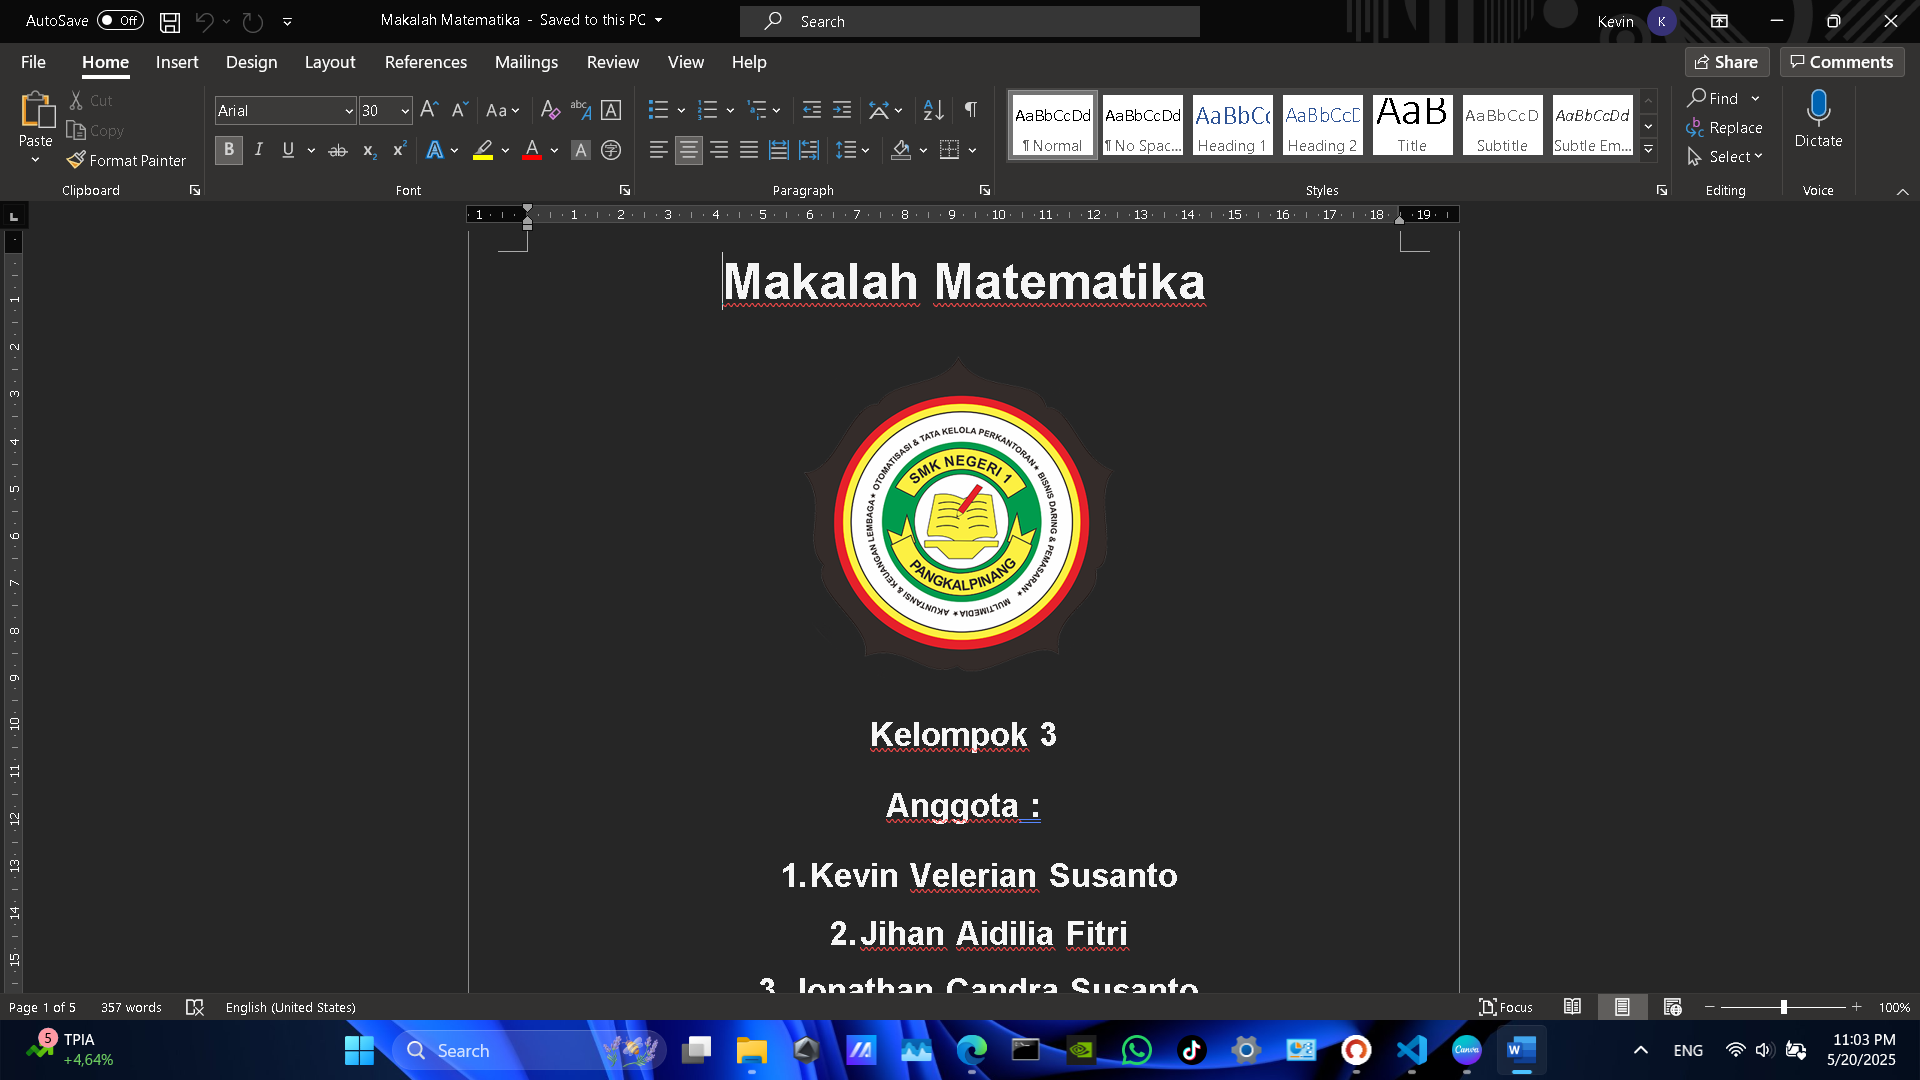
Task: Click the Character Shading icon
Action: coord(580,150)
